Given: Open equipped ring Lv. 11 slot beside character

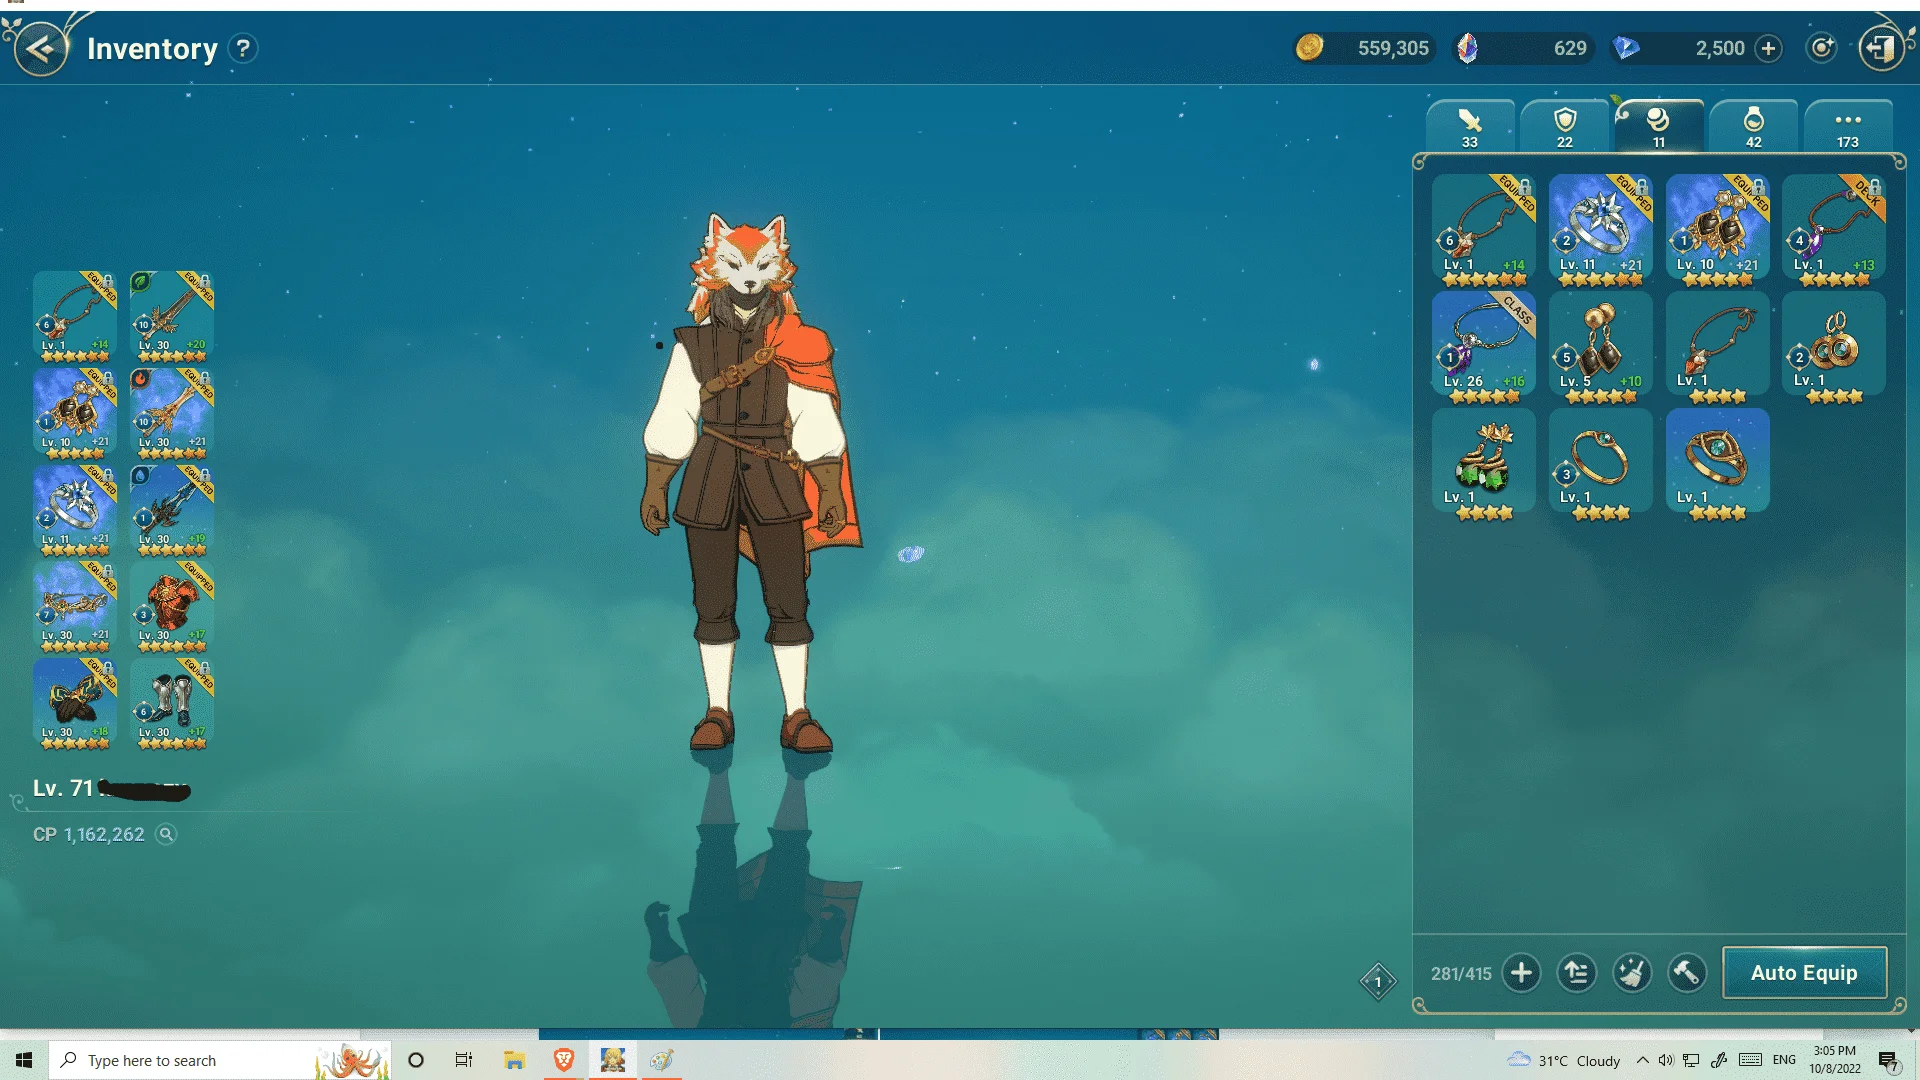Looking at the screenshot, I should tap(75, 510).
